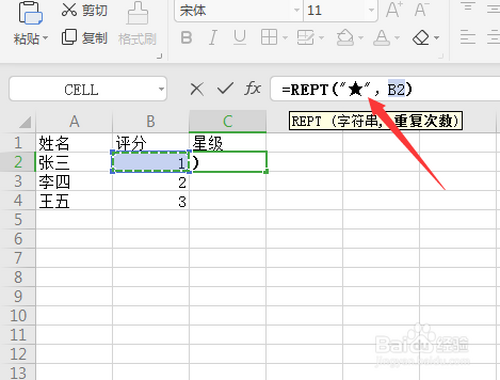Click cell B2 with value 1

151,162
